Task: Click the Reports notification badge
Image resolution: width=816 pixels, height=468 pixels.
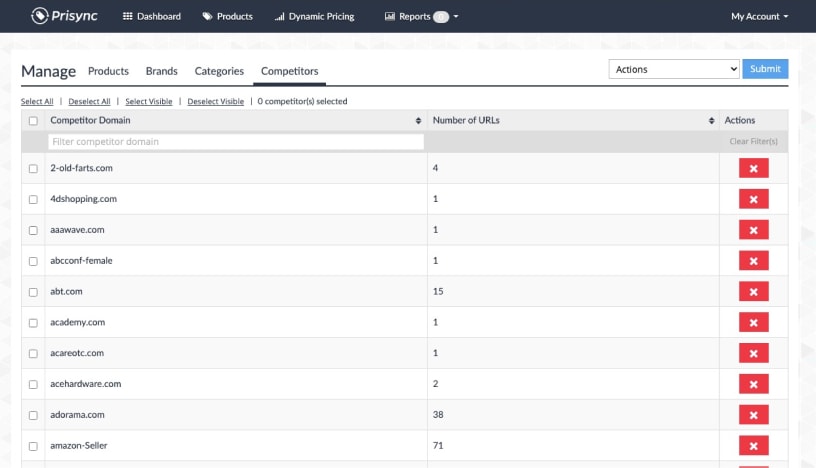Action: click(441, 17)
